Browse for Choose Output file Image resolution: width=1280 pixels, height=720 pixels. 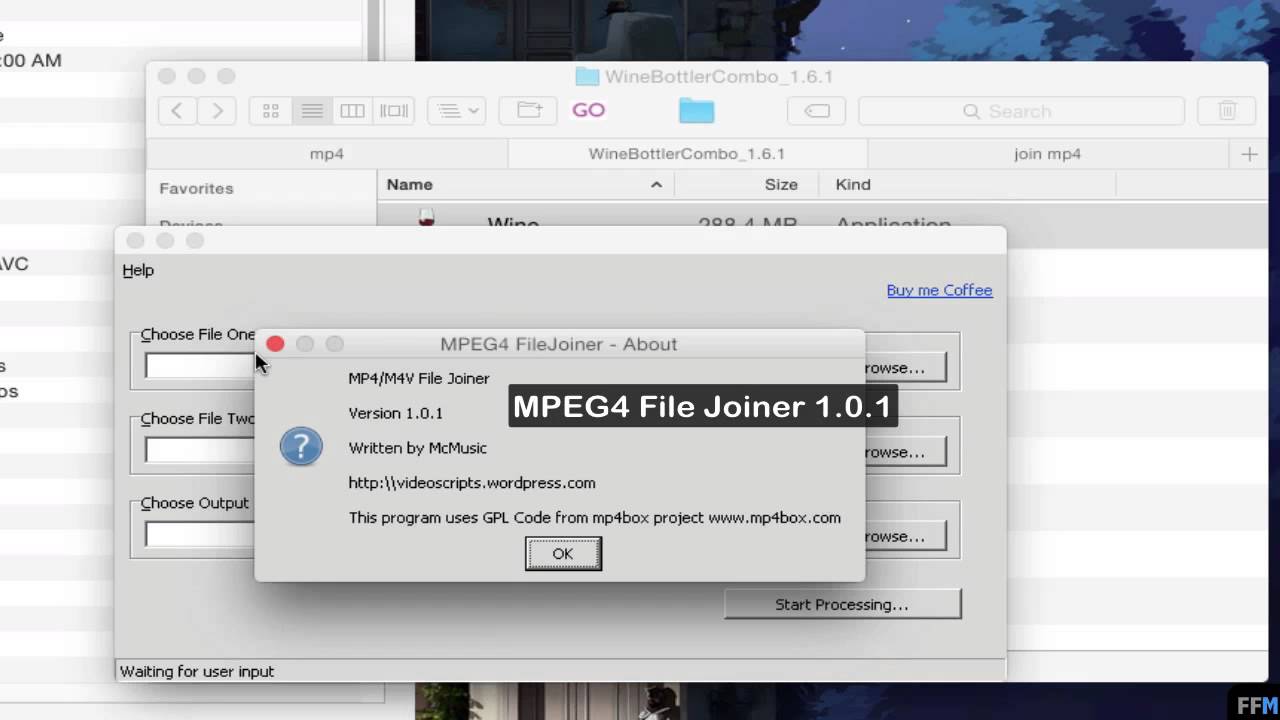point(903,536)
